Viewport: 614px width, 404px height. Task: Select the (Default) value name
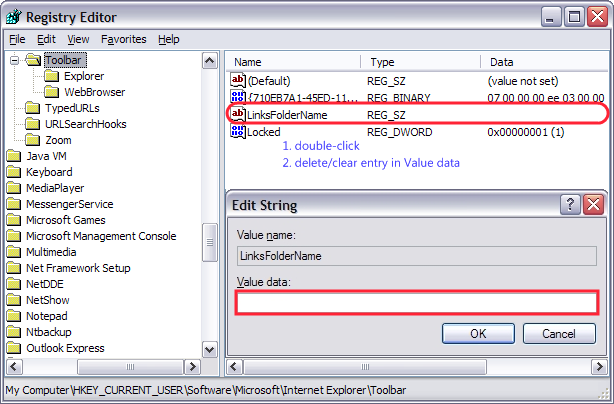[x=269, y=81]
